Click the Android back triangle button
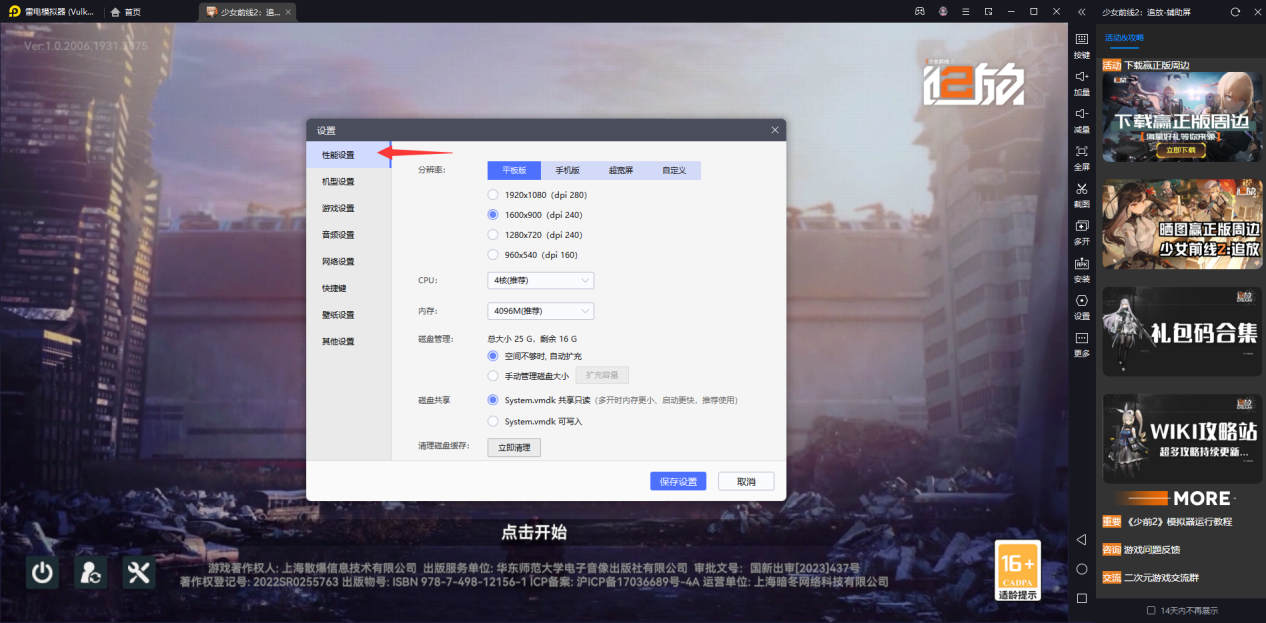 point(1081,539)
